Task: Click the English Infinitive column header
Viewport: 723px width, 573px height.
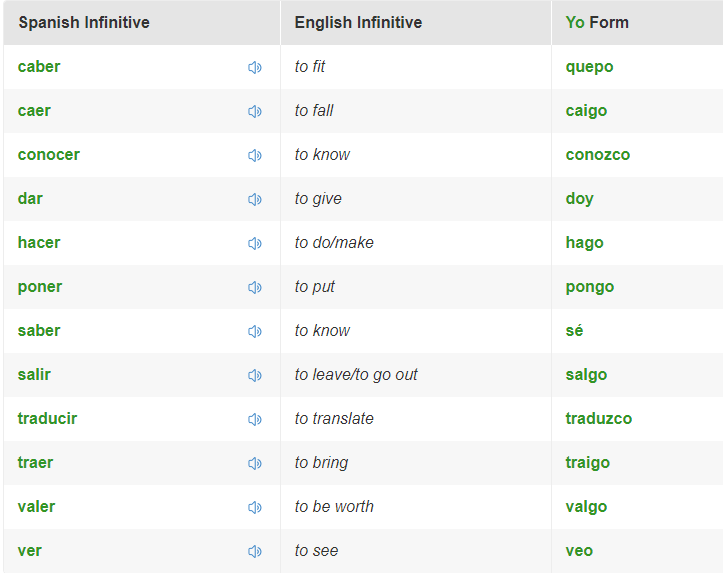Action: (358, 22)
